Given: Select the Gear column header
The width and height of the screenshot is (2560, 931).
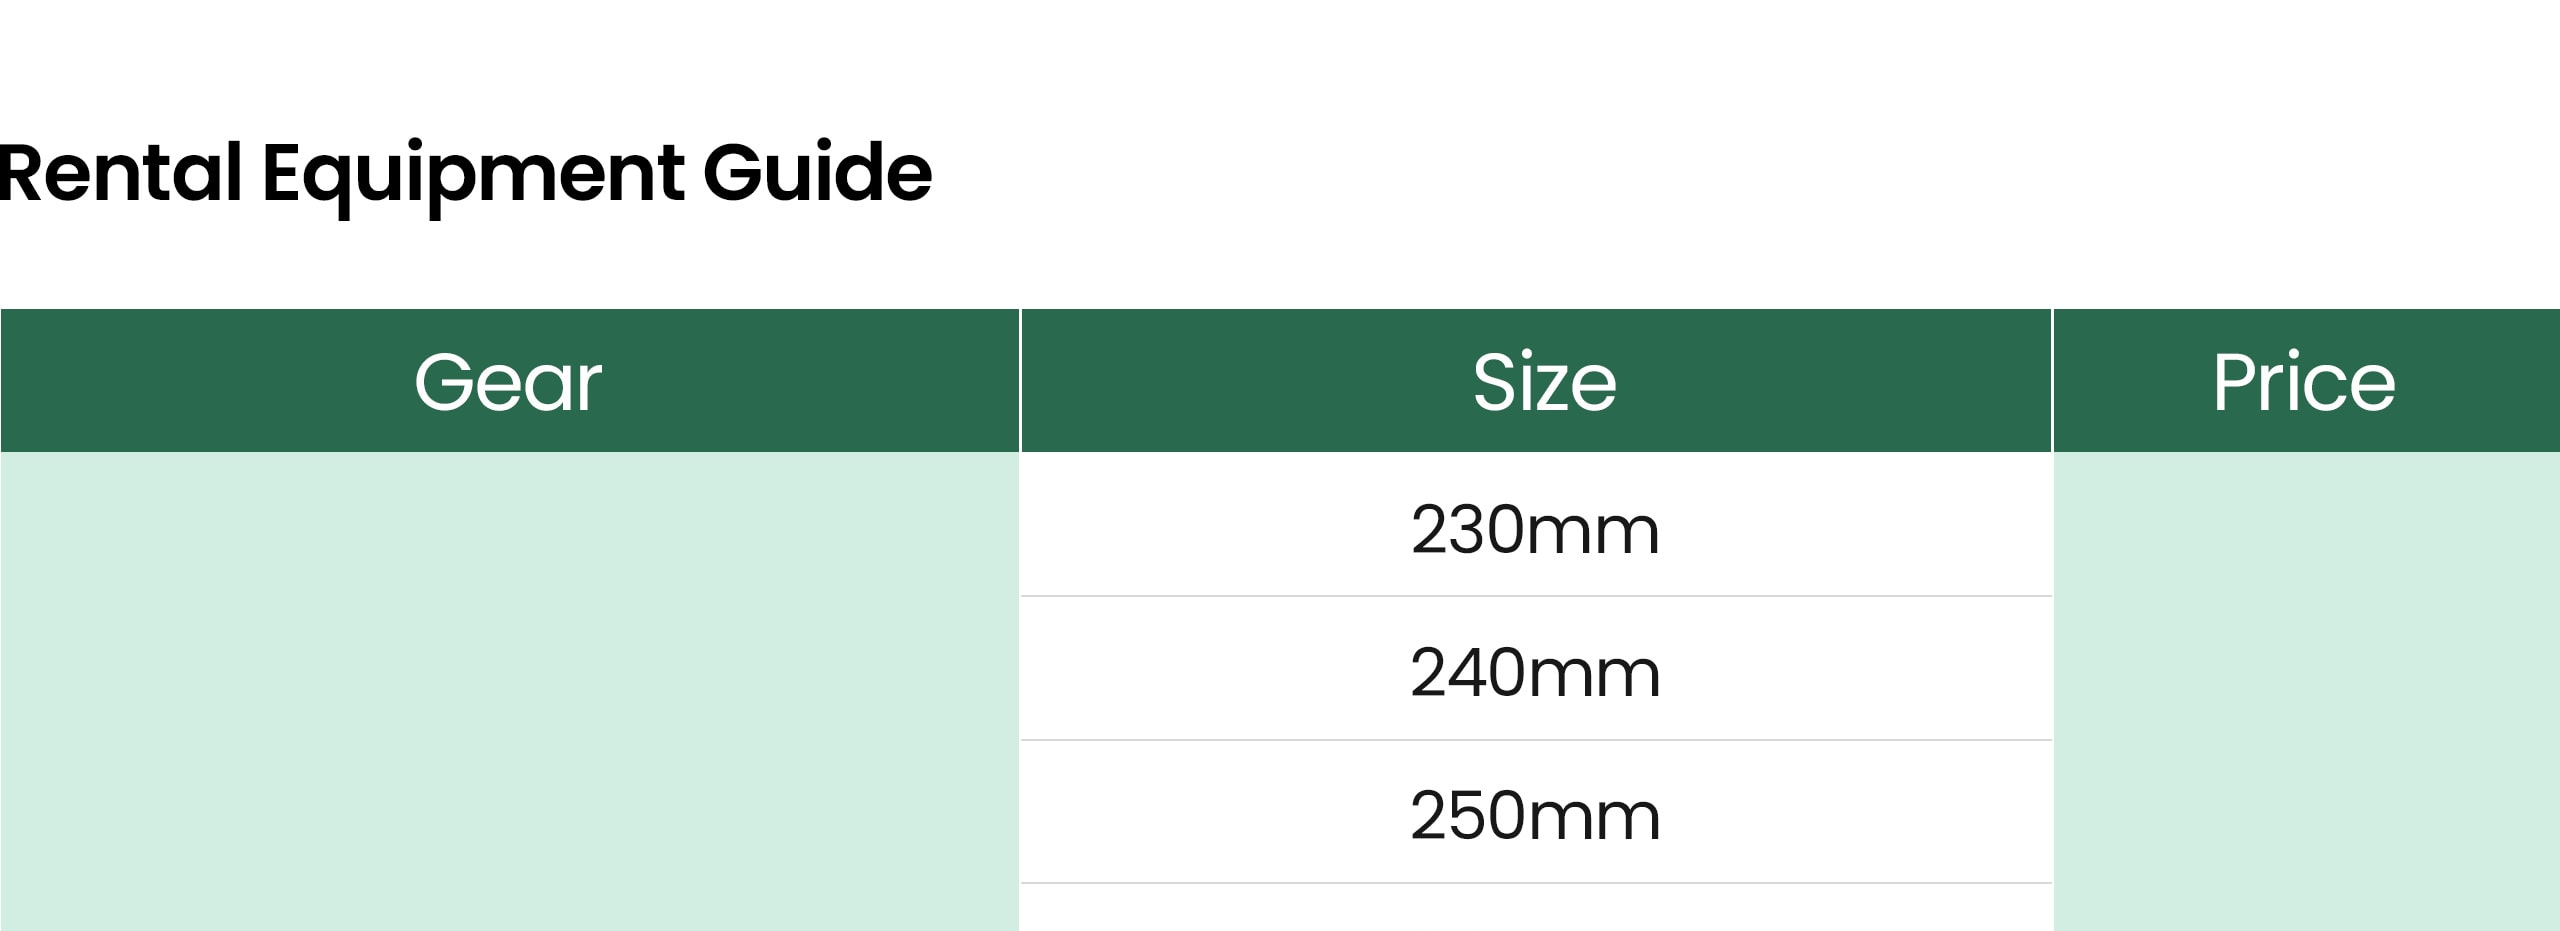Looking at the screenshot, I should pyautogui.click(x=509, y=381).
